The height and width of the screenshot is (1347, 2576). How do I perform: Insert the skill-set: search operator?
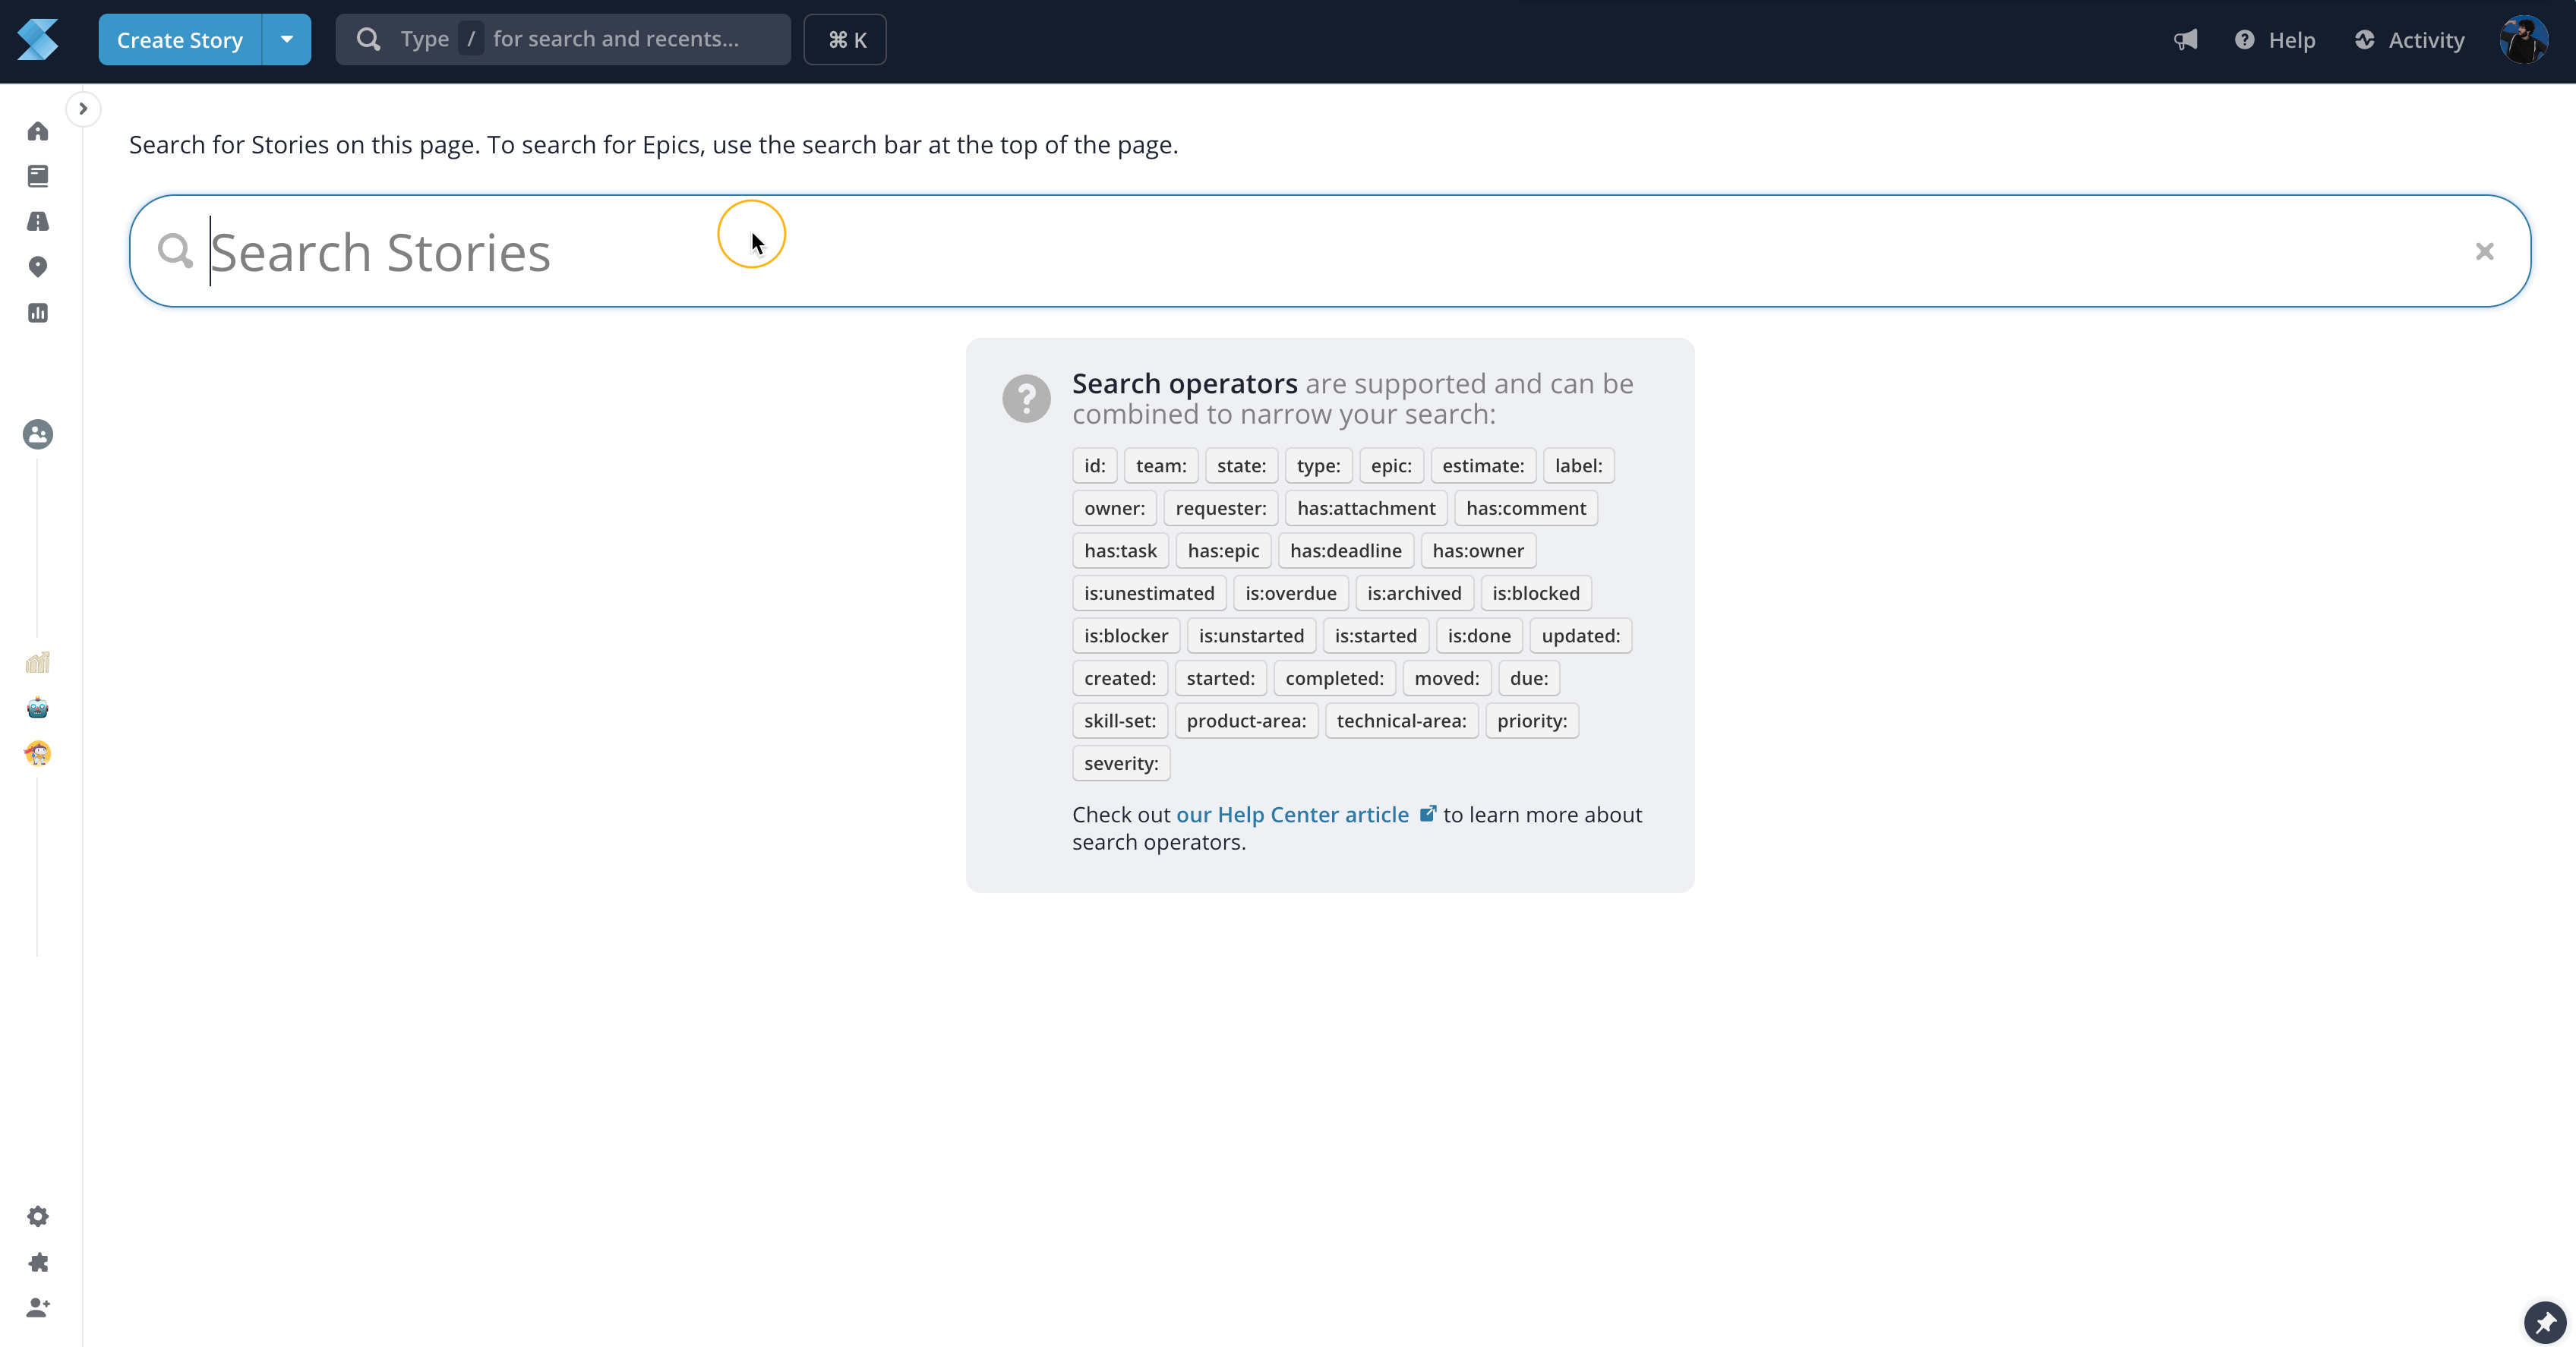[1120, 721]
